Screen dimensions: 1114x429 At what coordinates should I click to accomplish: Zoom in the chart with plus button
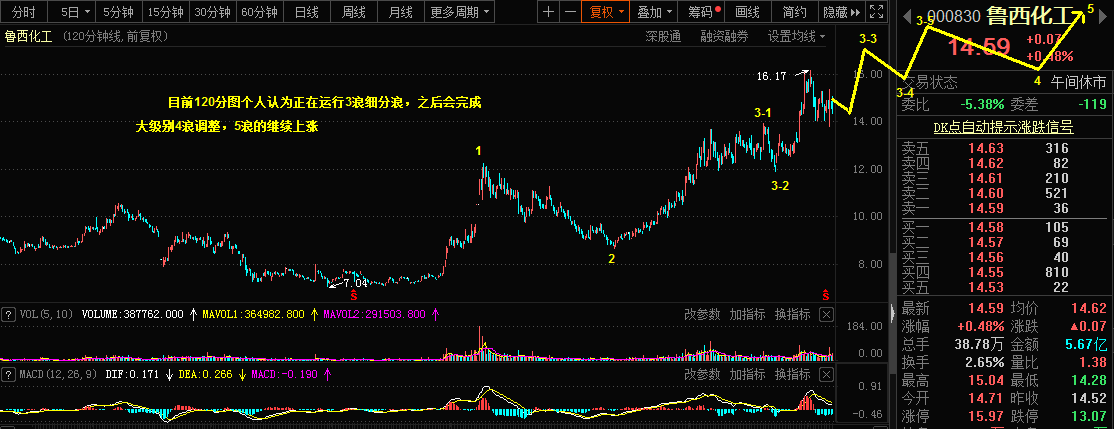pyautogui.click(x=548, y=11)
